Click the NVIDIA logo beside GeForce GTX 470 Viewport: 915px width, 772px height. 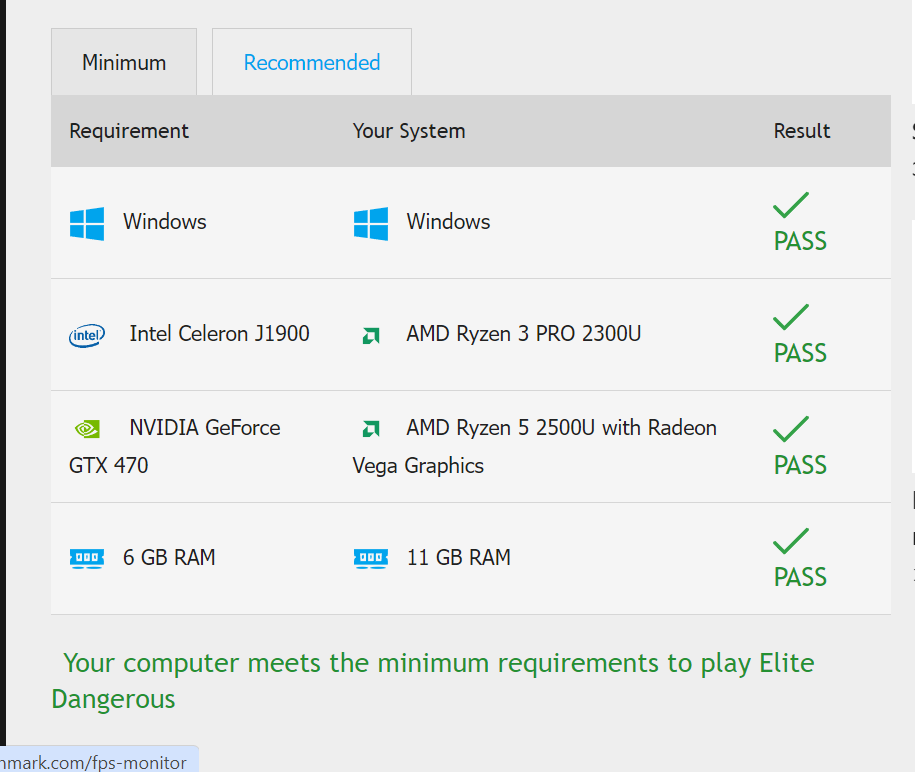point(88,429)
